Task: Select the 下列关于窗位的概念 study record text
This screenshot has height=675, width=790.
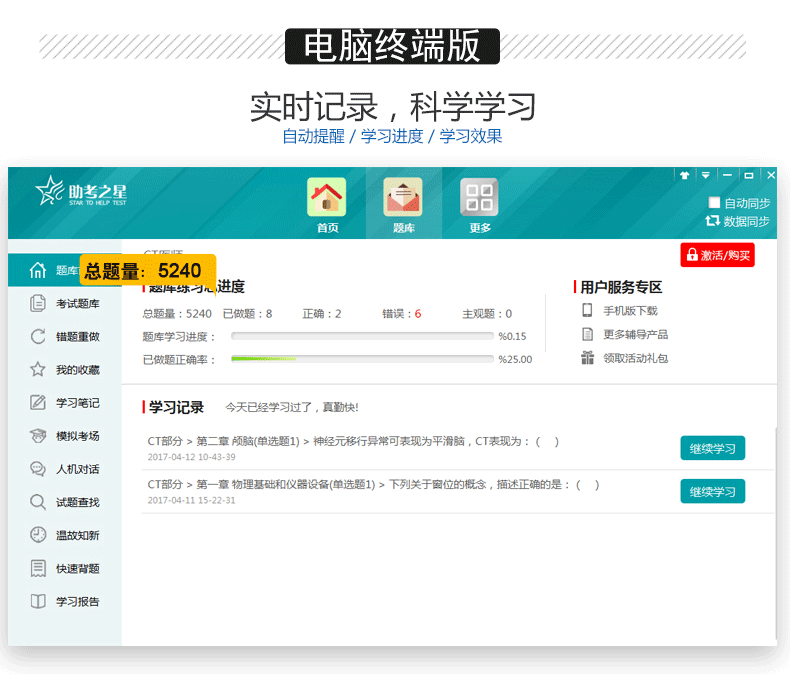Action: [373, 485]
